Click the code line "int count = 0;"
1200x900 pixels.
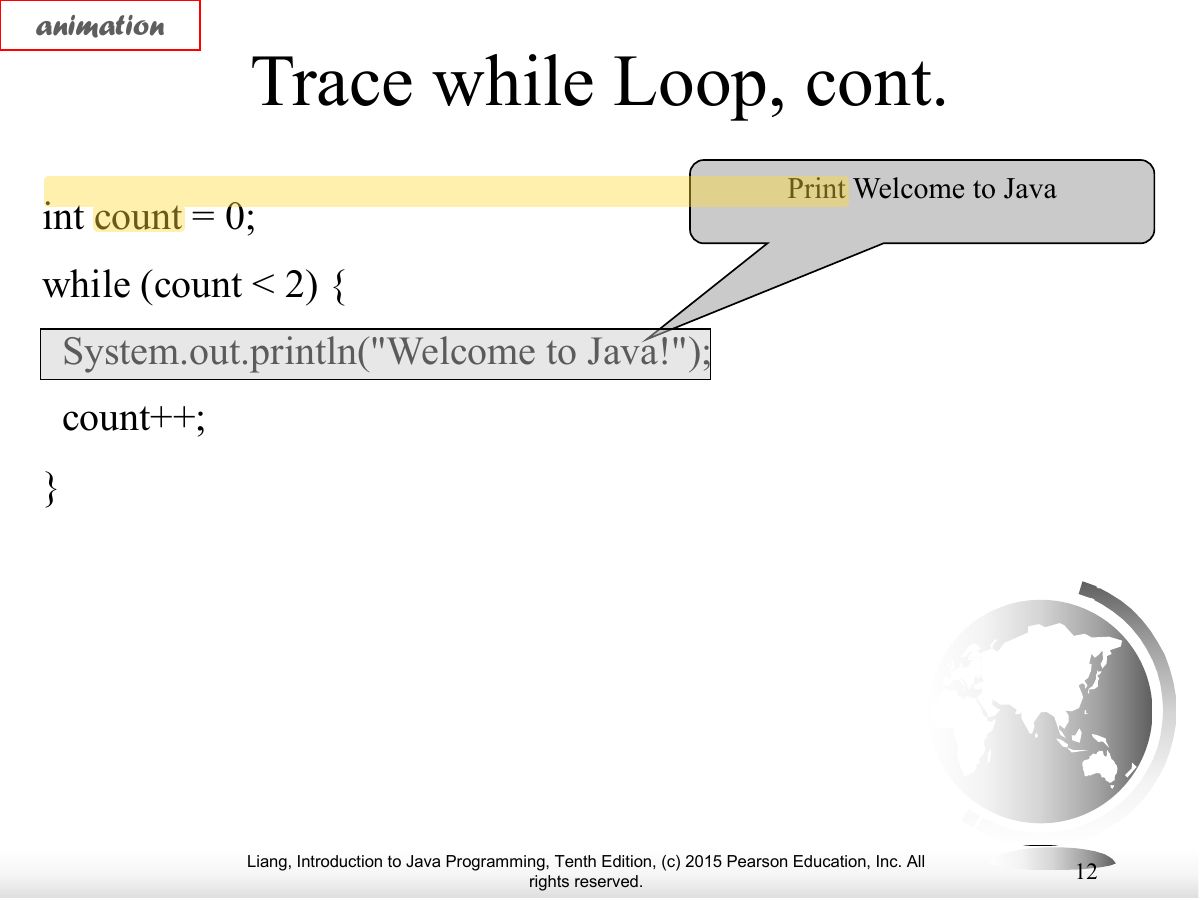tap(149, 218)
